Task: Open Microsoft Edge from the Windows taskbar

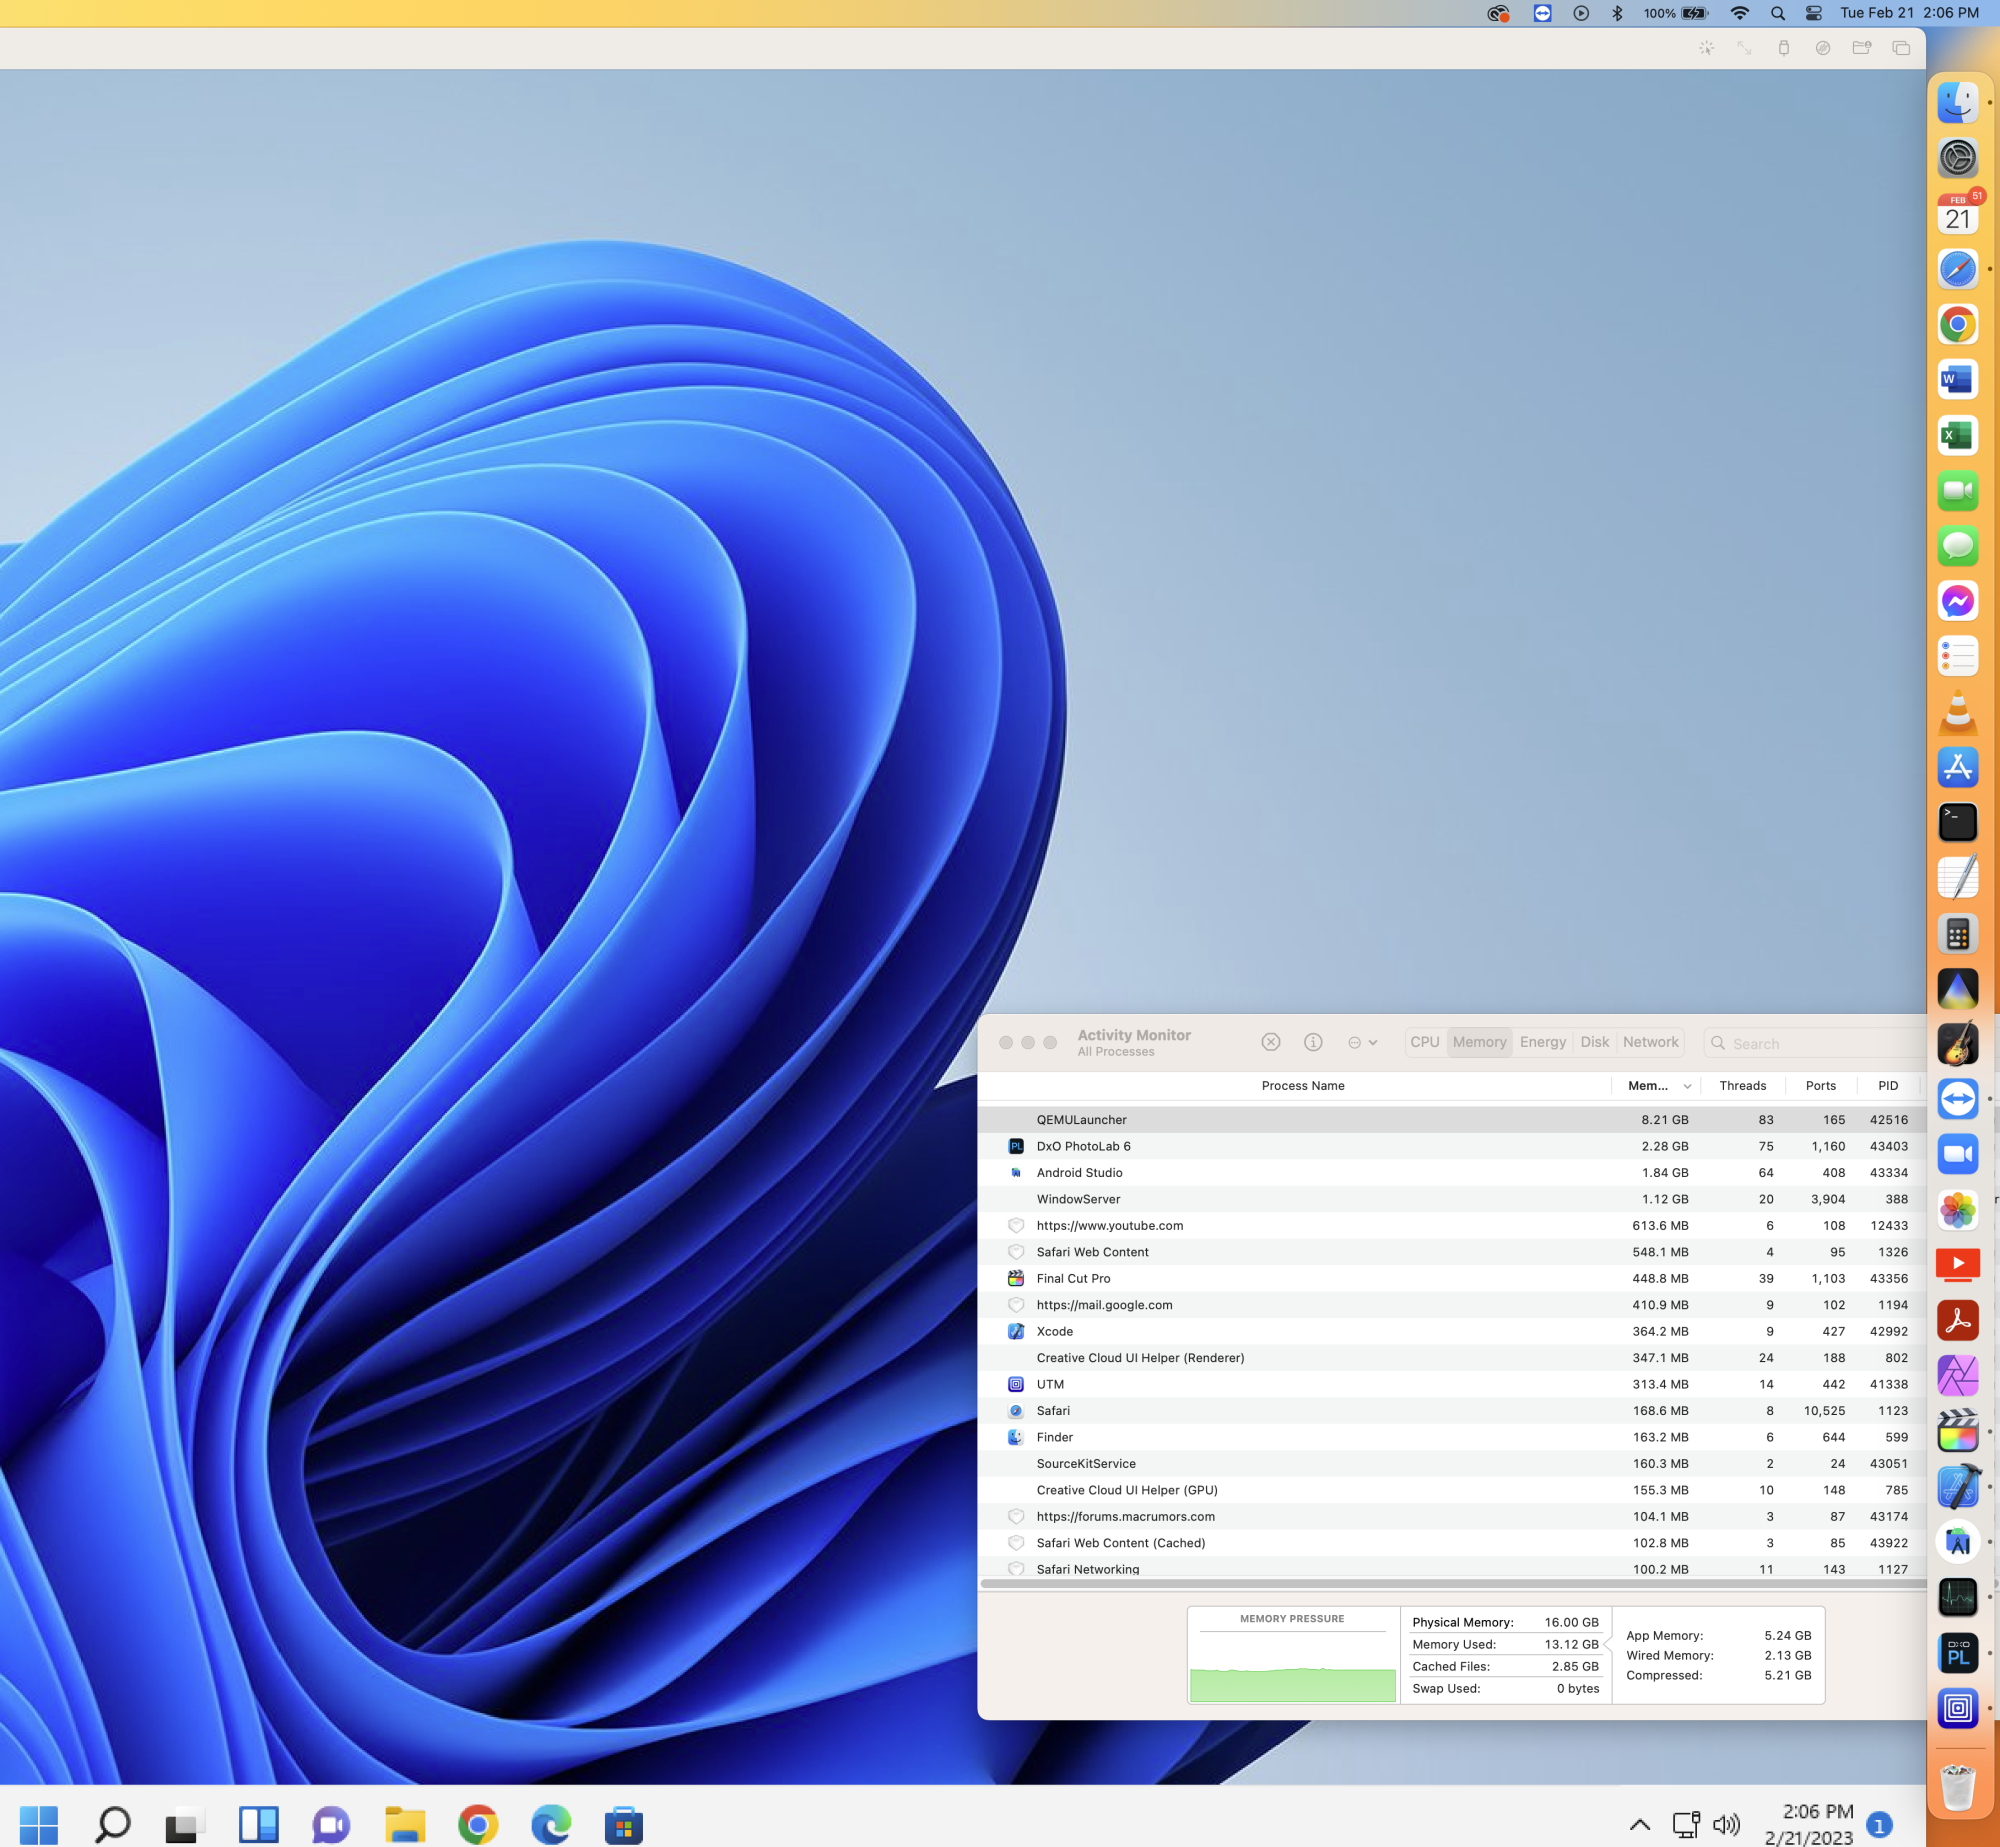Action: 550,1825
